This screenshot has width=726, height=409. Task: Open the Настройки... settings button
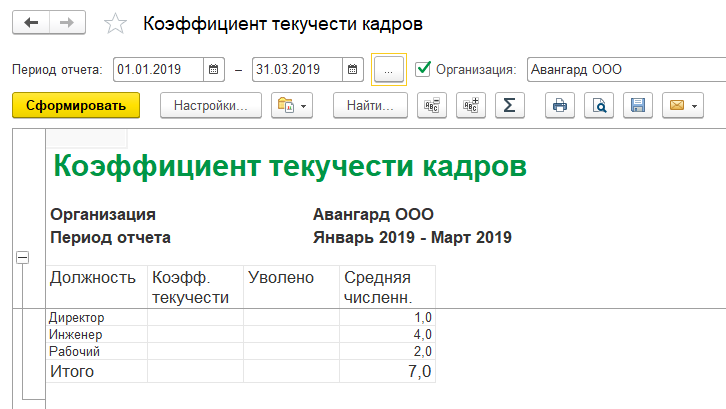211,105
